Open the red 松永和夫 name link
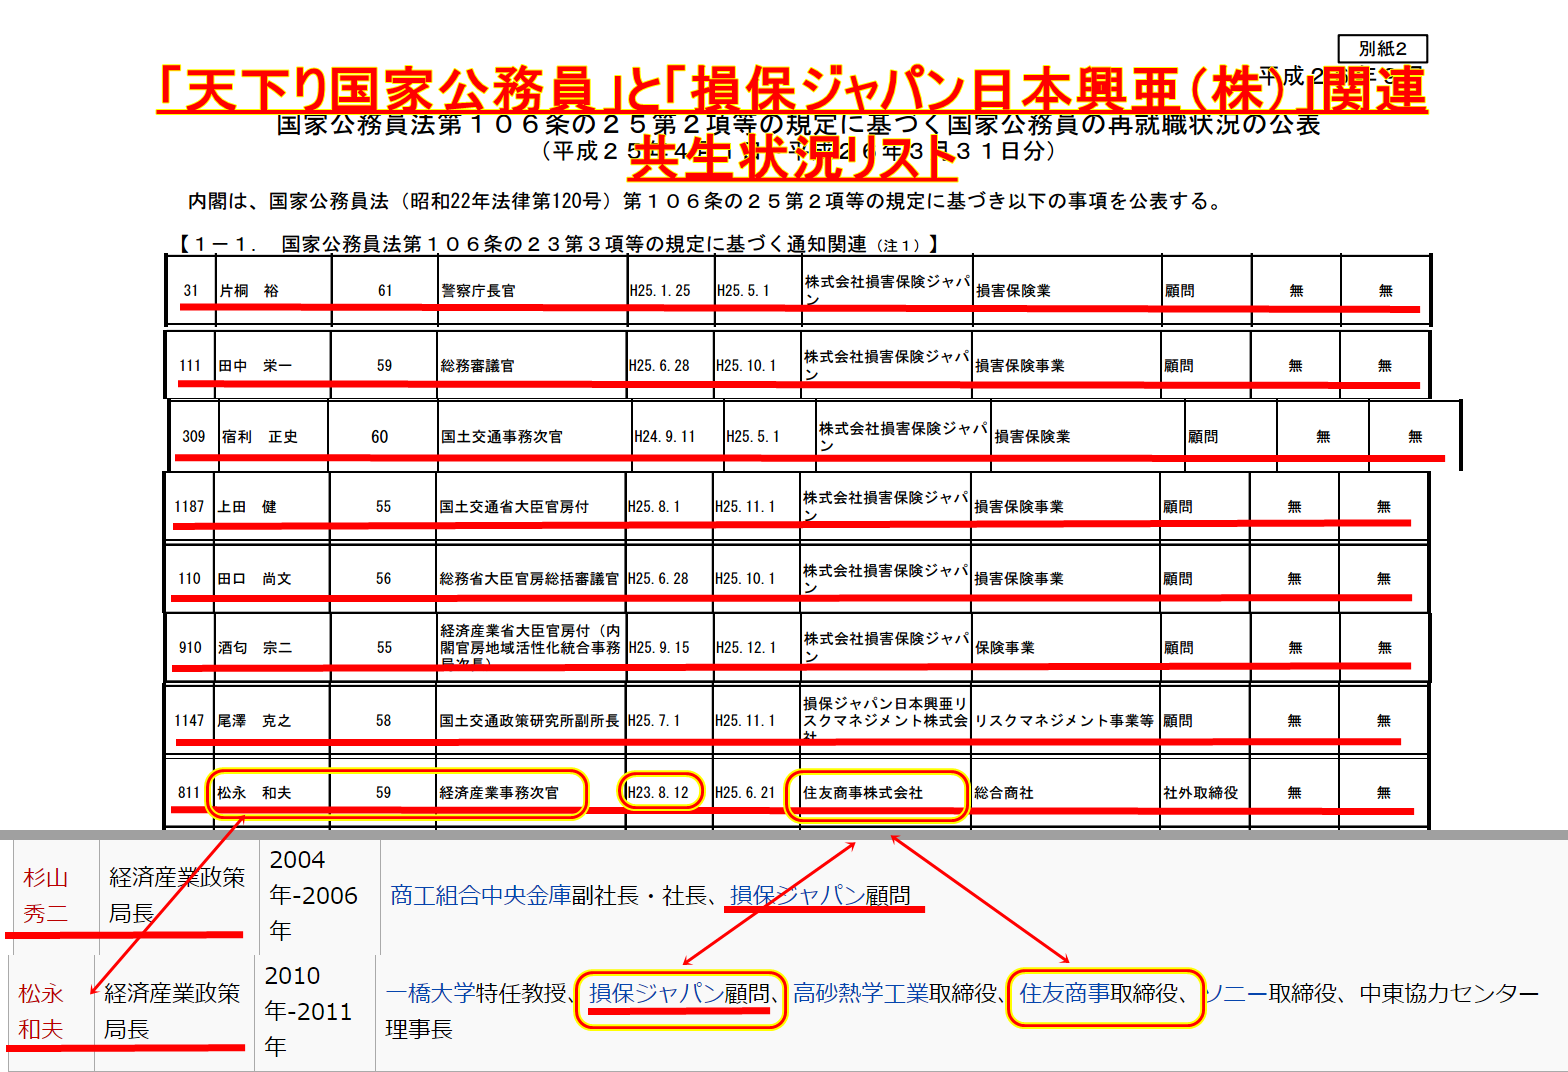The height and width of the screenshot is (1072, 1568). click(x=41, y=1011)
